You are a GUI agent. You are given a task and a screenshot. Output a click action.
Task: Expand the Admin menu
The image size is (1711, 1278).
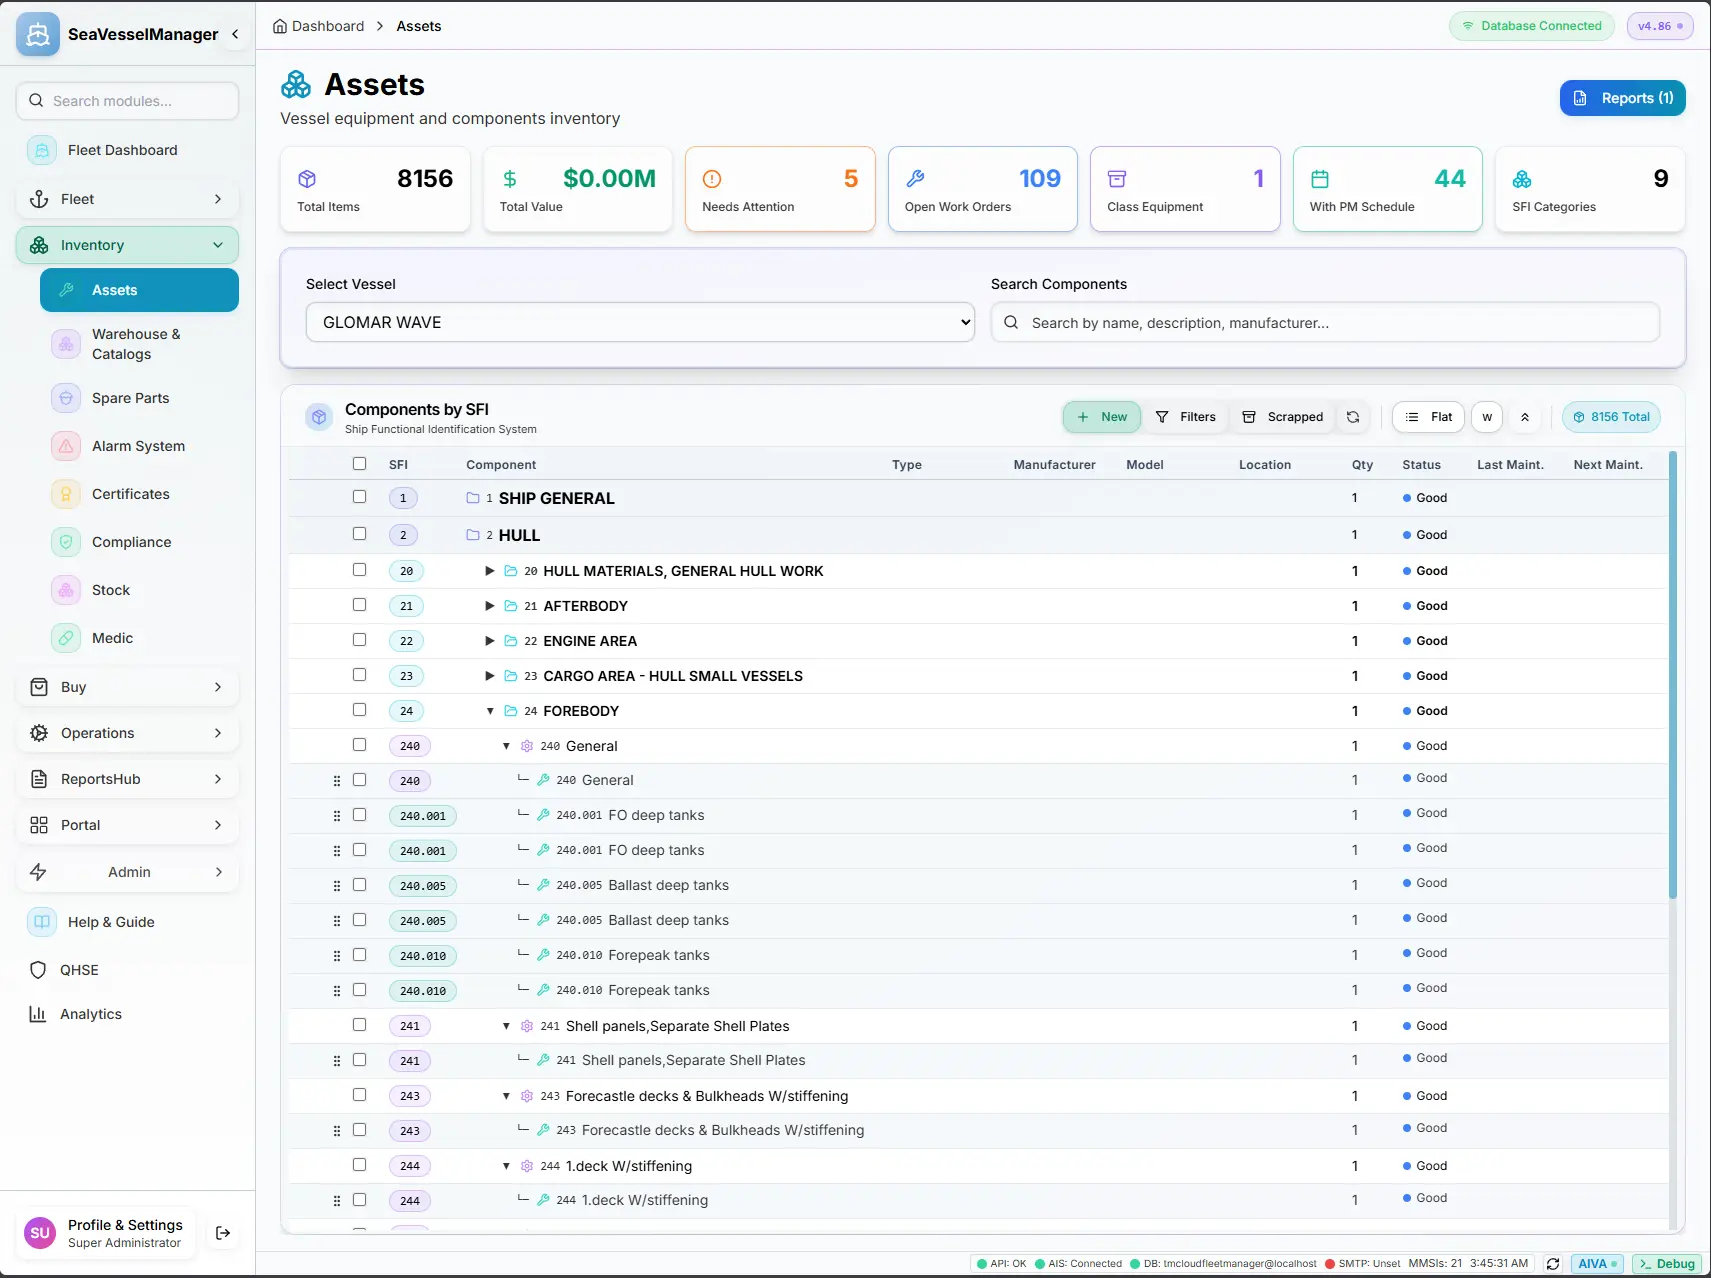(x=127, y=872)
